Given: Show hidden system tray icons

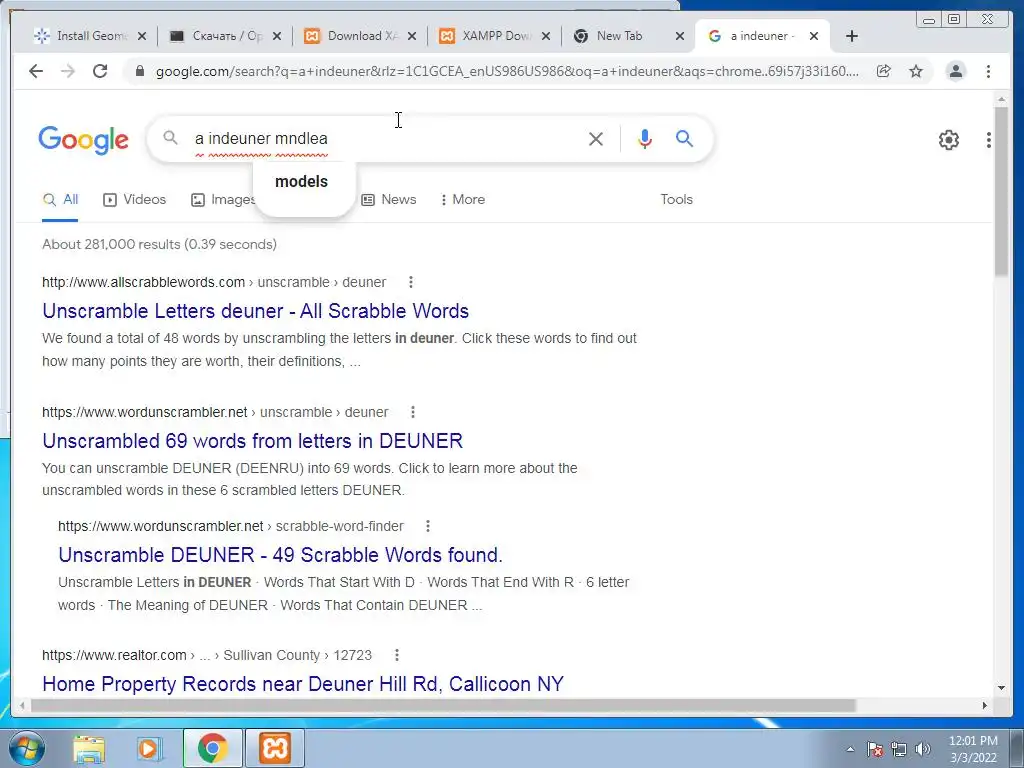Looking at the screenshot, I should coord(850,749).
